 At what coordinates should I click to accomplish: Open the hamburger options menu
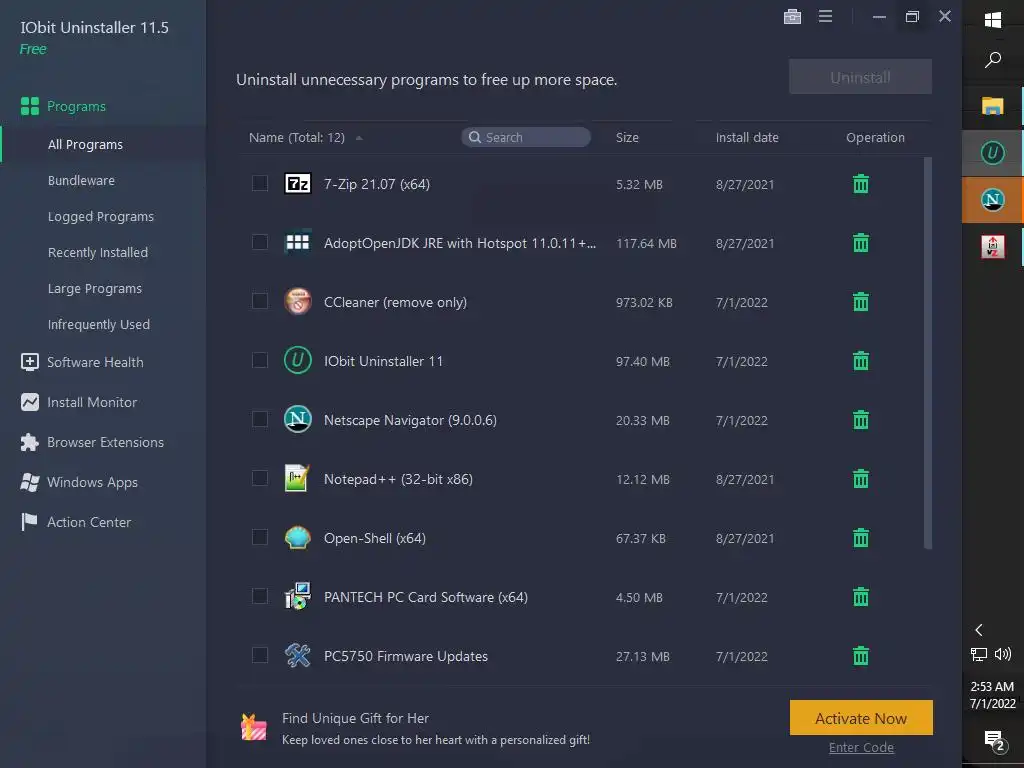click(x=825, y=16)
